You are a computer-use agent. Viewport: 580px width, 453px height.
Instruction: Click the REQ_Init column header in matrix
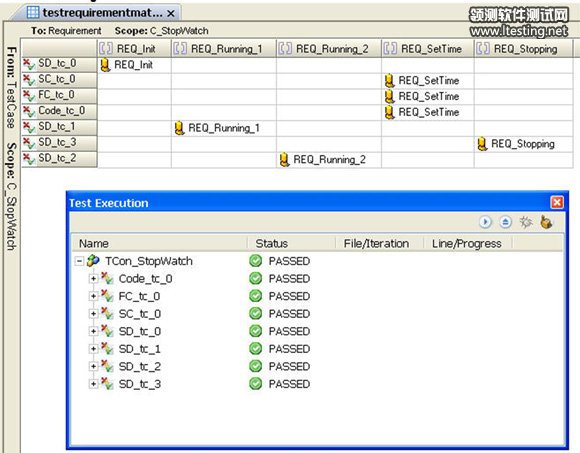click(x=134, y=48)
